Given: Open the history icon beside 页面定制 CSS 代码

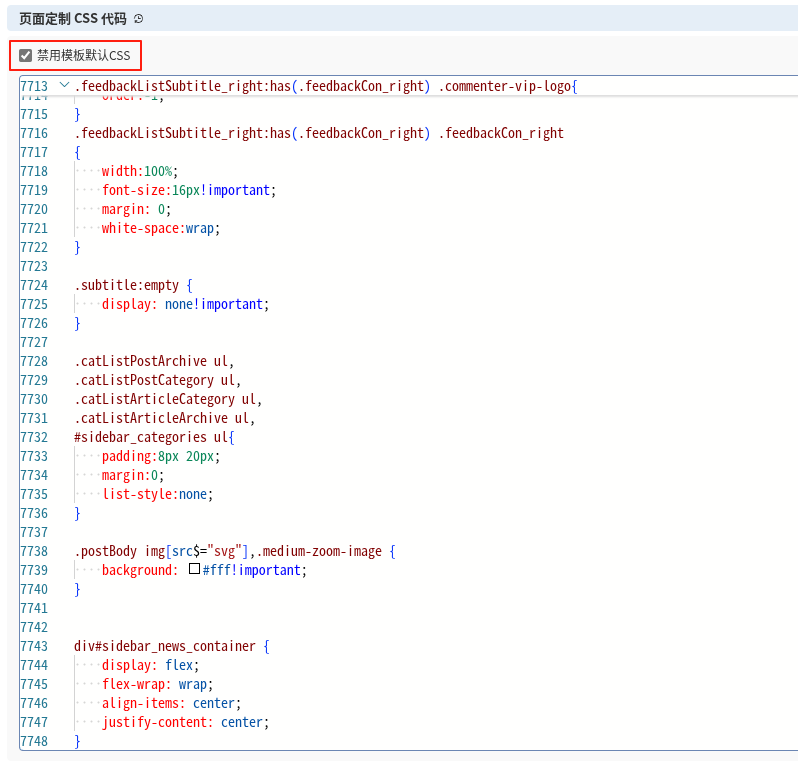Looking at the screenshot, I should click(138, 19).
